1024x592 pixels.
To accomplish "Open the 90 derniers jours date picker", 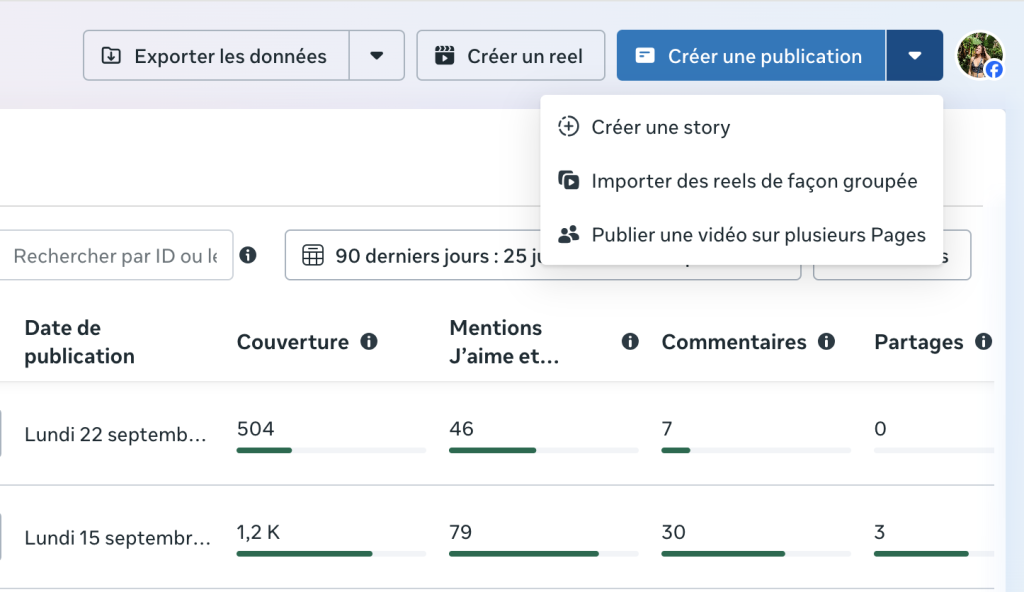I will [x=420, y=256].
